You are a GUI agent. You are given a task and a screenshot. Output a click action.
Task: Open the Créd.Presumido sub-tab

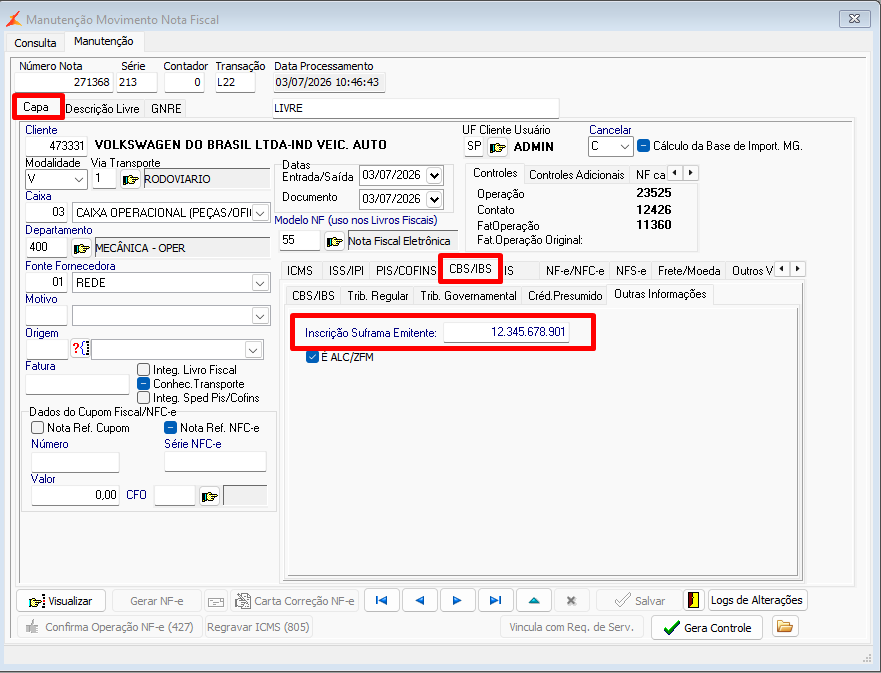[x=565, y=295]
